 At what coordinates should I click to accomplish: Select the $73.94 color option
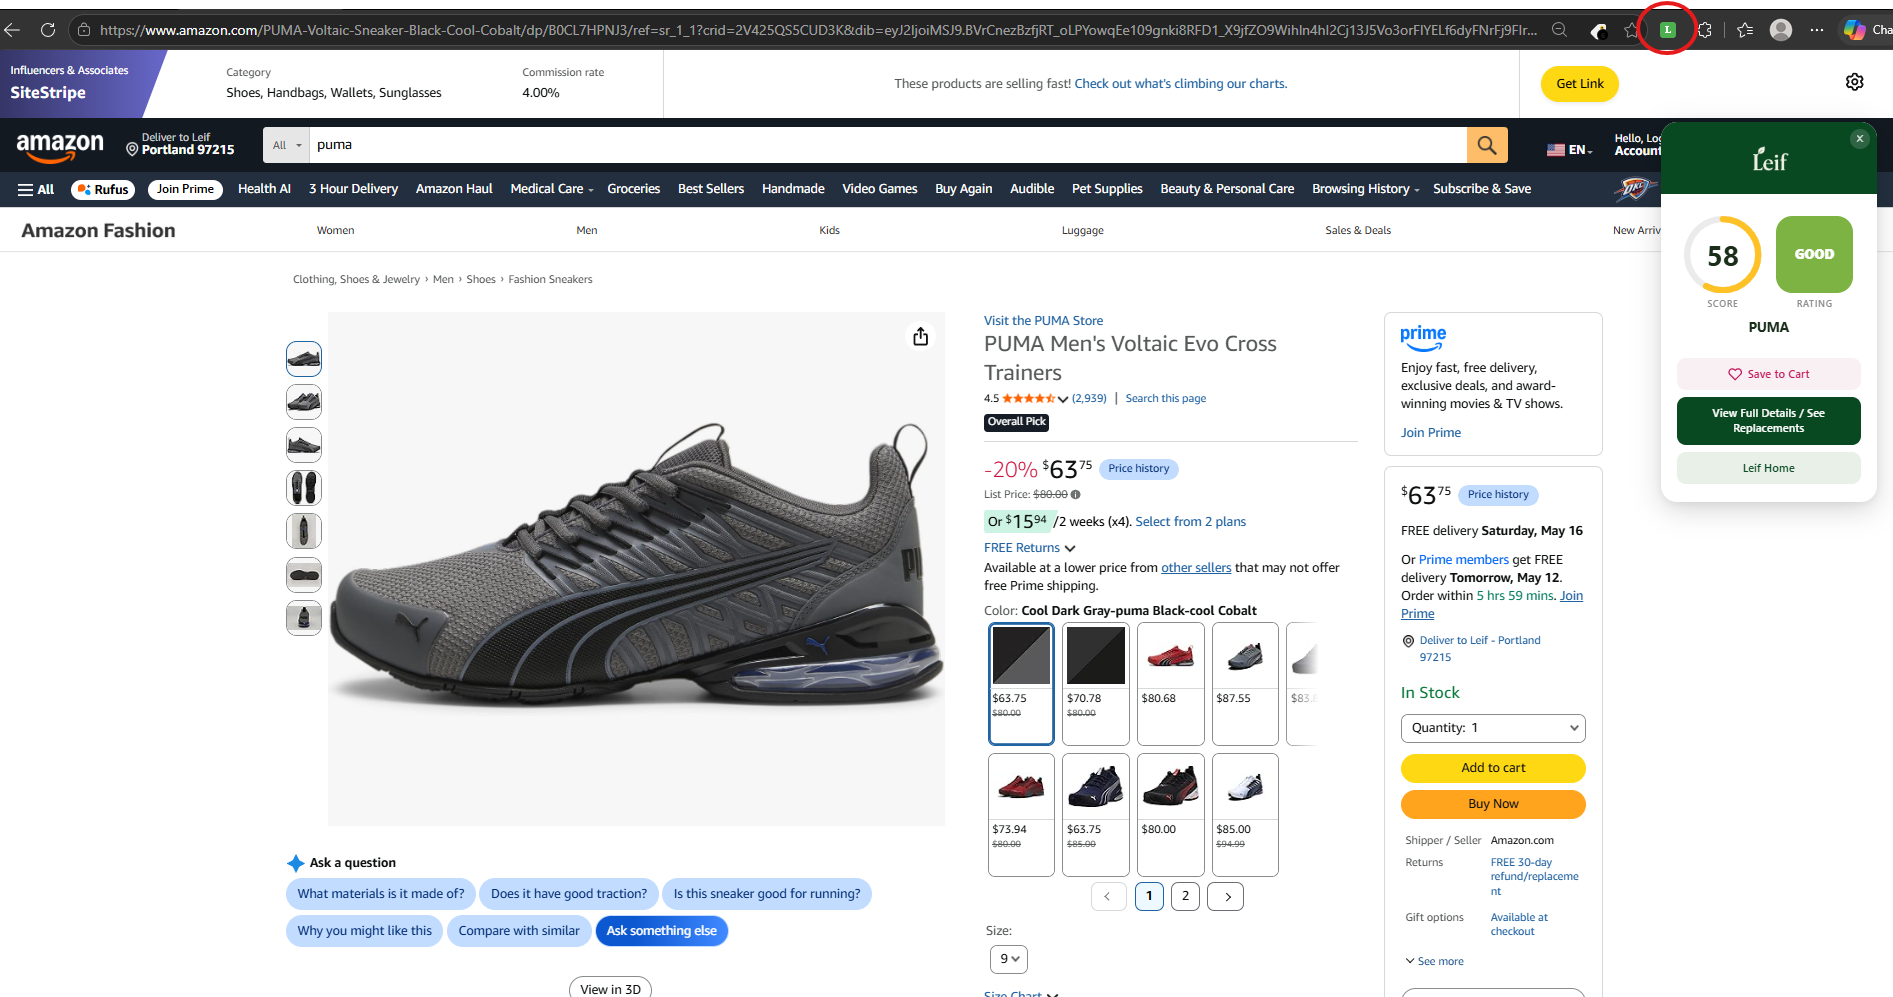[x=1021, y=815]
